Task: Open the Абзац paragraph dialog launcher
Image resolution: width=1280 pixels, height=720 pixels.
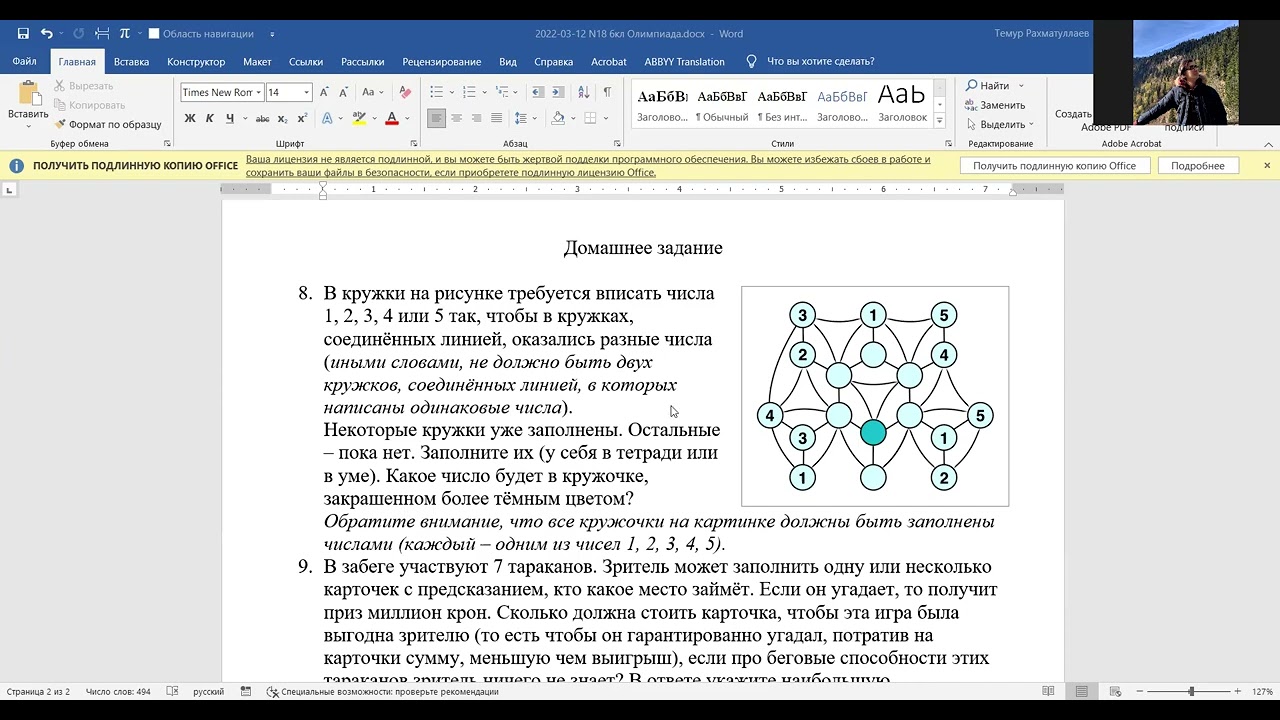Action: [617, 144]
